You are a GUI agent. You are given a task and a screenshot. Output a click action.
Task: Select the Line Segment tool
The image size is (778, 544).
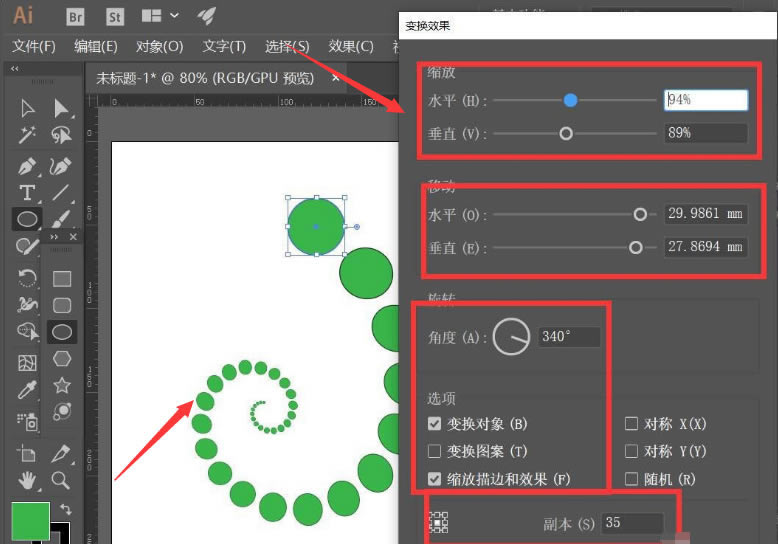(x=61, y=193)
